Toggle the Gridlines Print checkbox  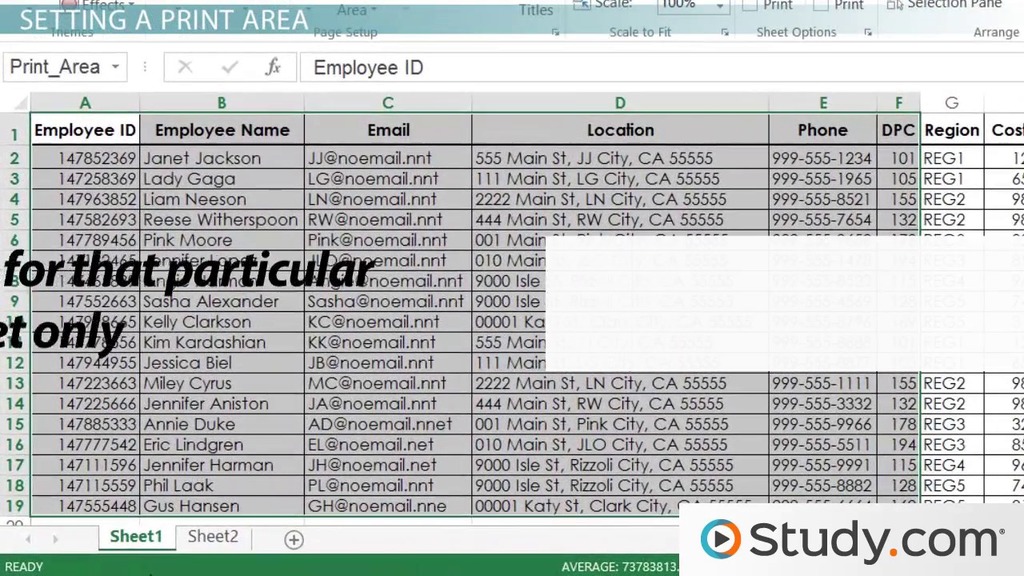tap(750, 5)
